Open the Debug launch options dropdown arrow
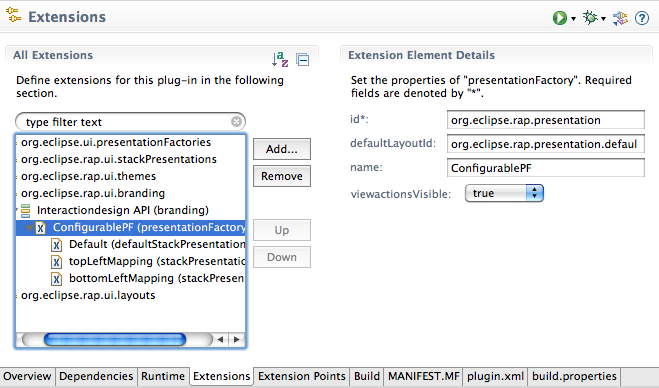Viewport: 659px width, 388px height. point(604,18)
